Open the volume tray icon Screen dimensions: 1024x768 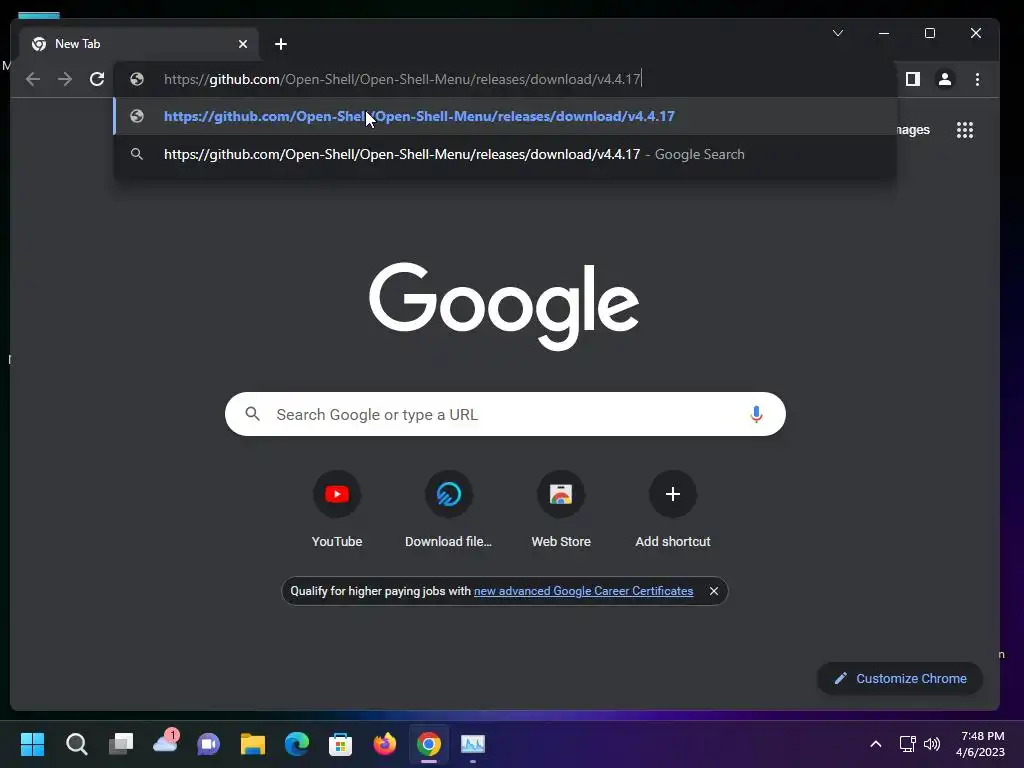tap(932, 744)
